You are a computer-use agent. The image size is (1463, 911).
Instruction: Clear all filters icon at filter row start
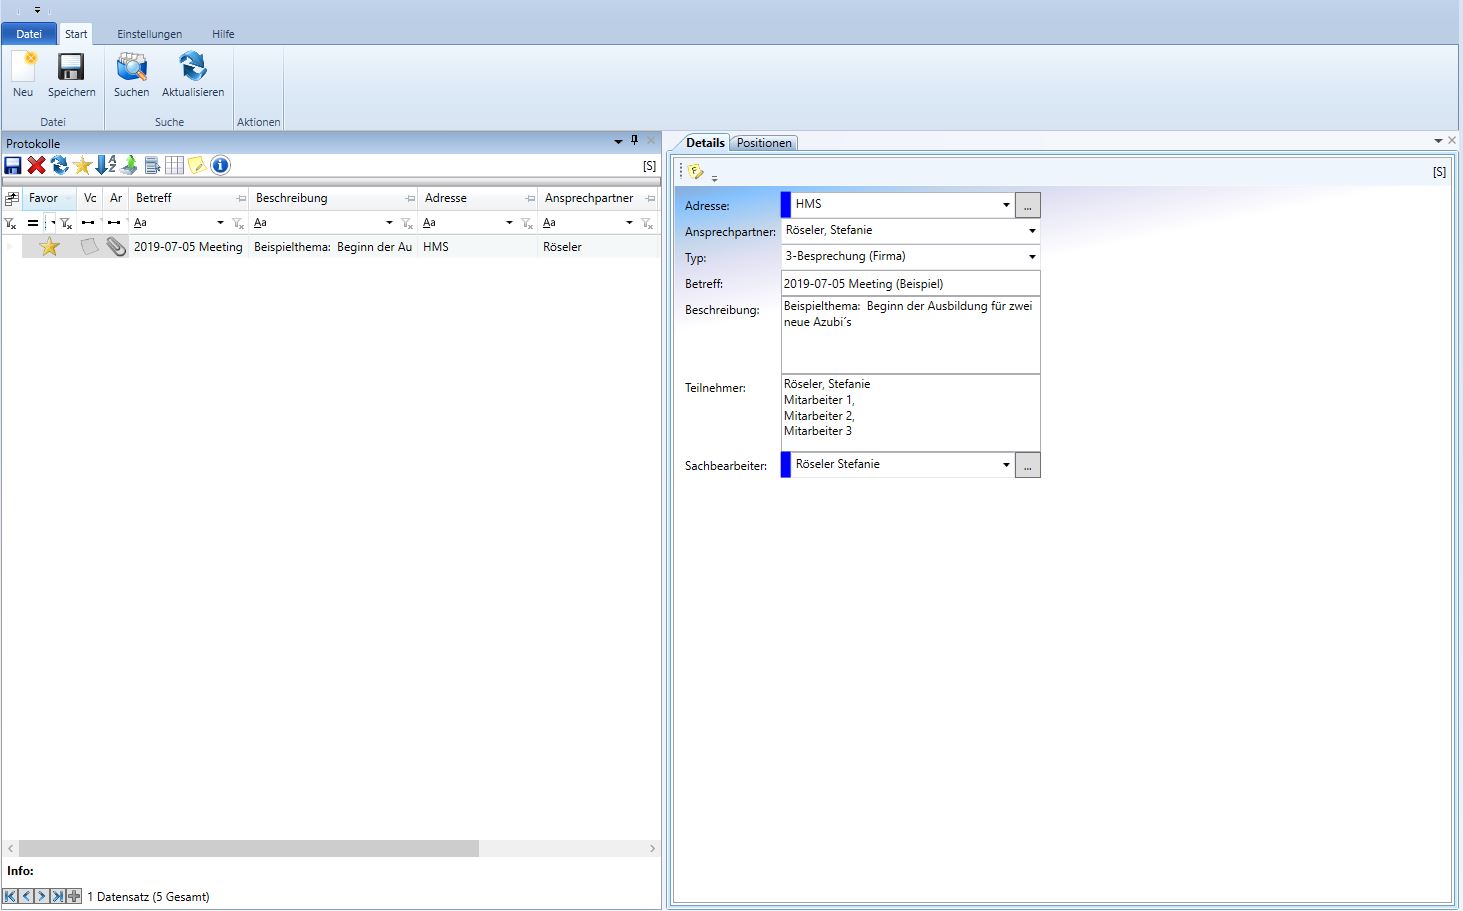pyautogui.click(x=11, y=223)
